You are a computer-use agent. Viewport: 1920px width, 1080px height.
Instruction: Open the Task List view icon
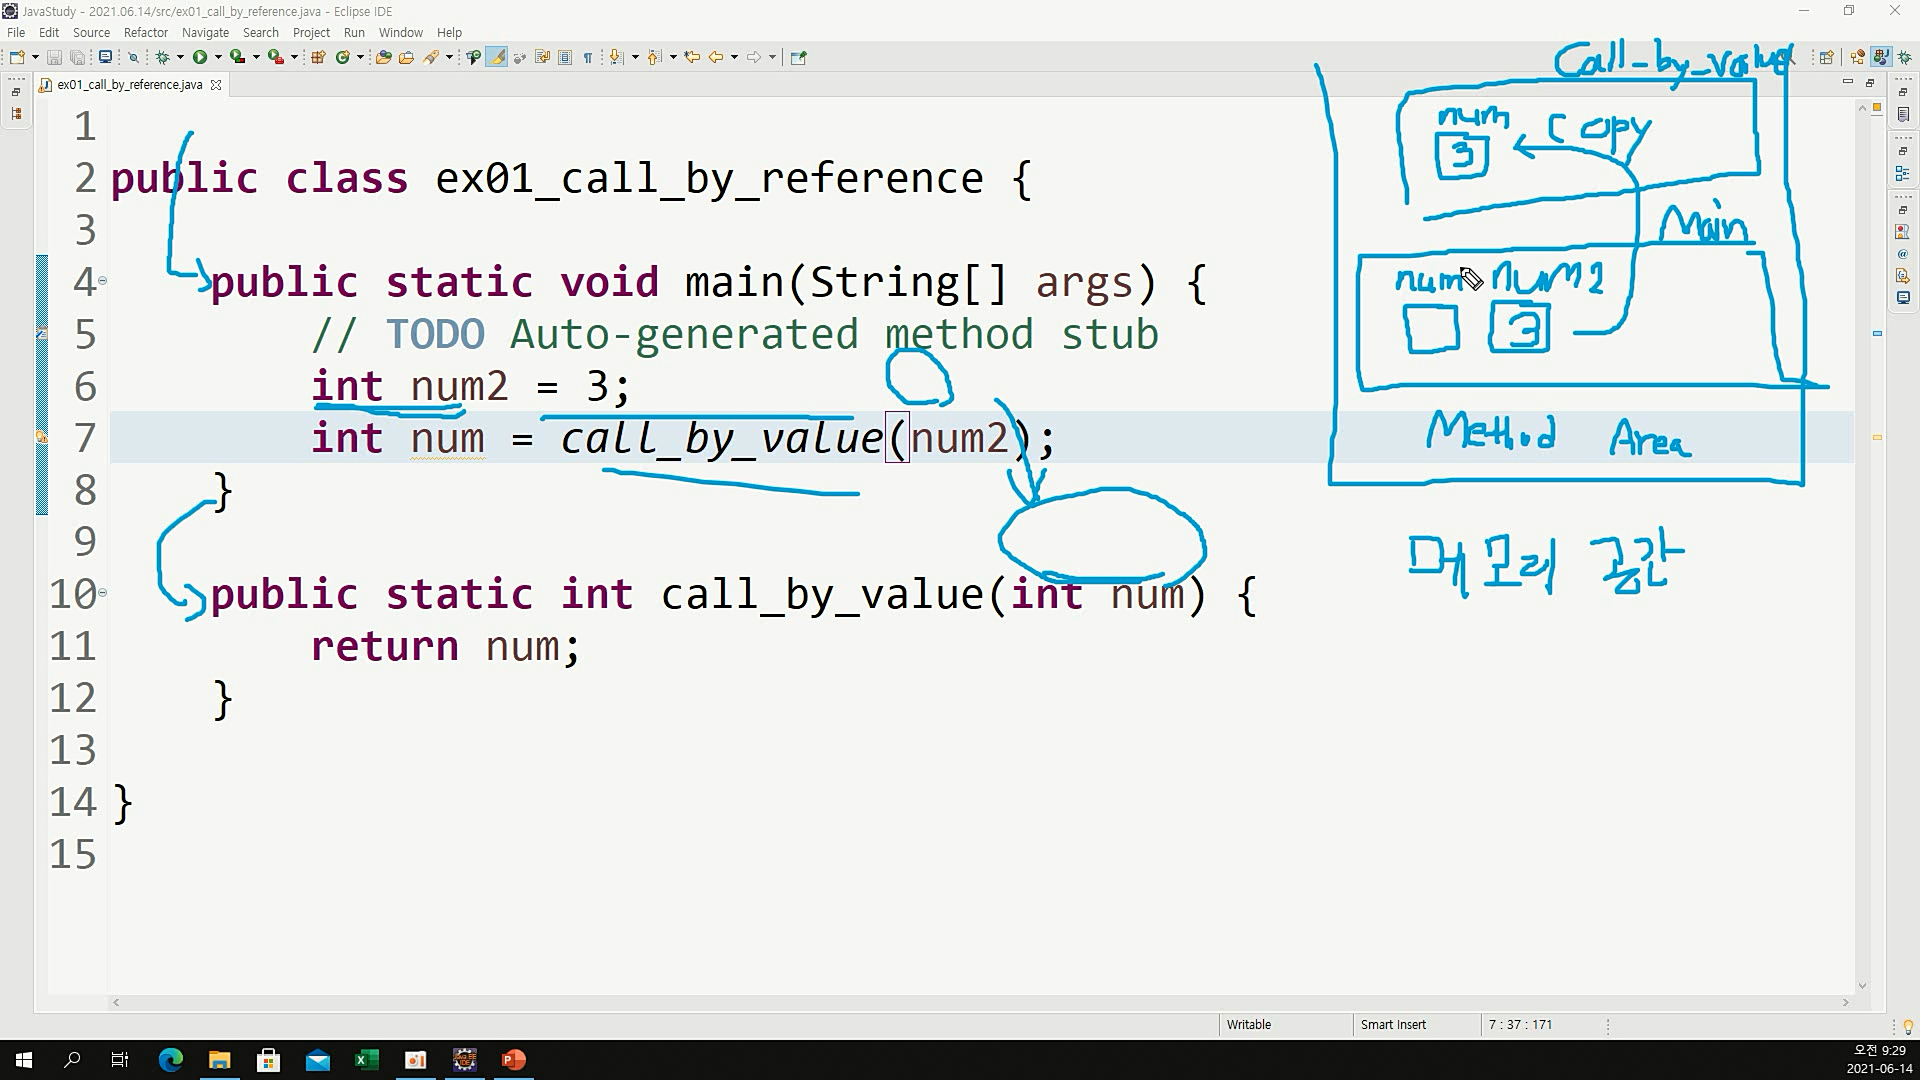click(1903, 115)
